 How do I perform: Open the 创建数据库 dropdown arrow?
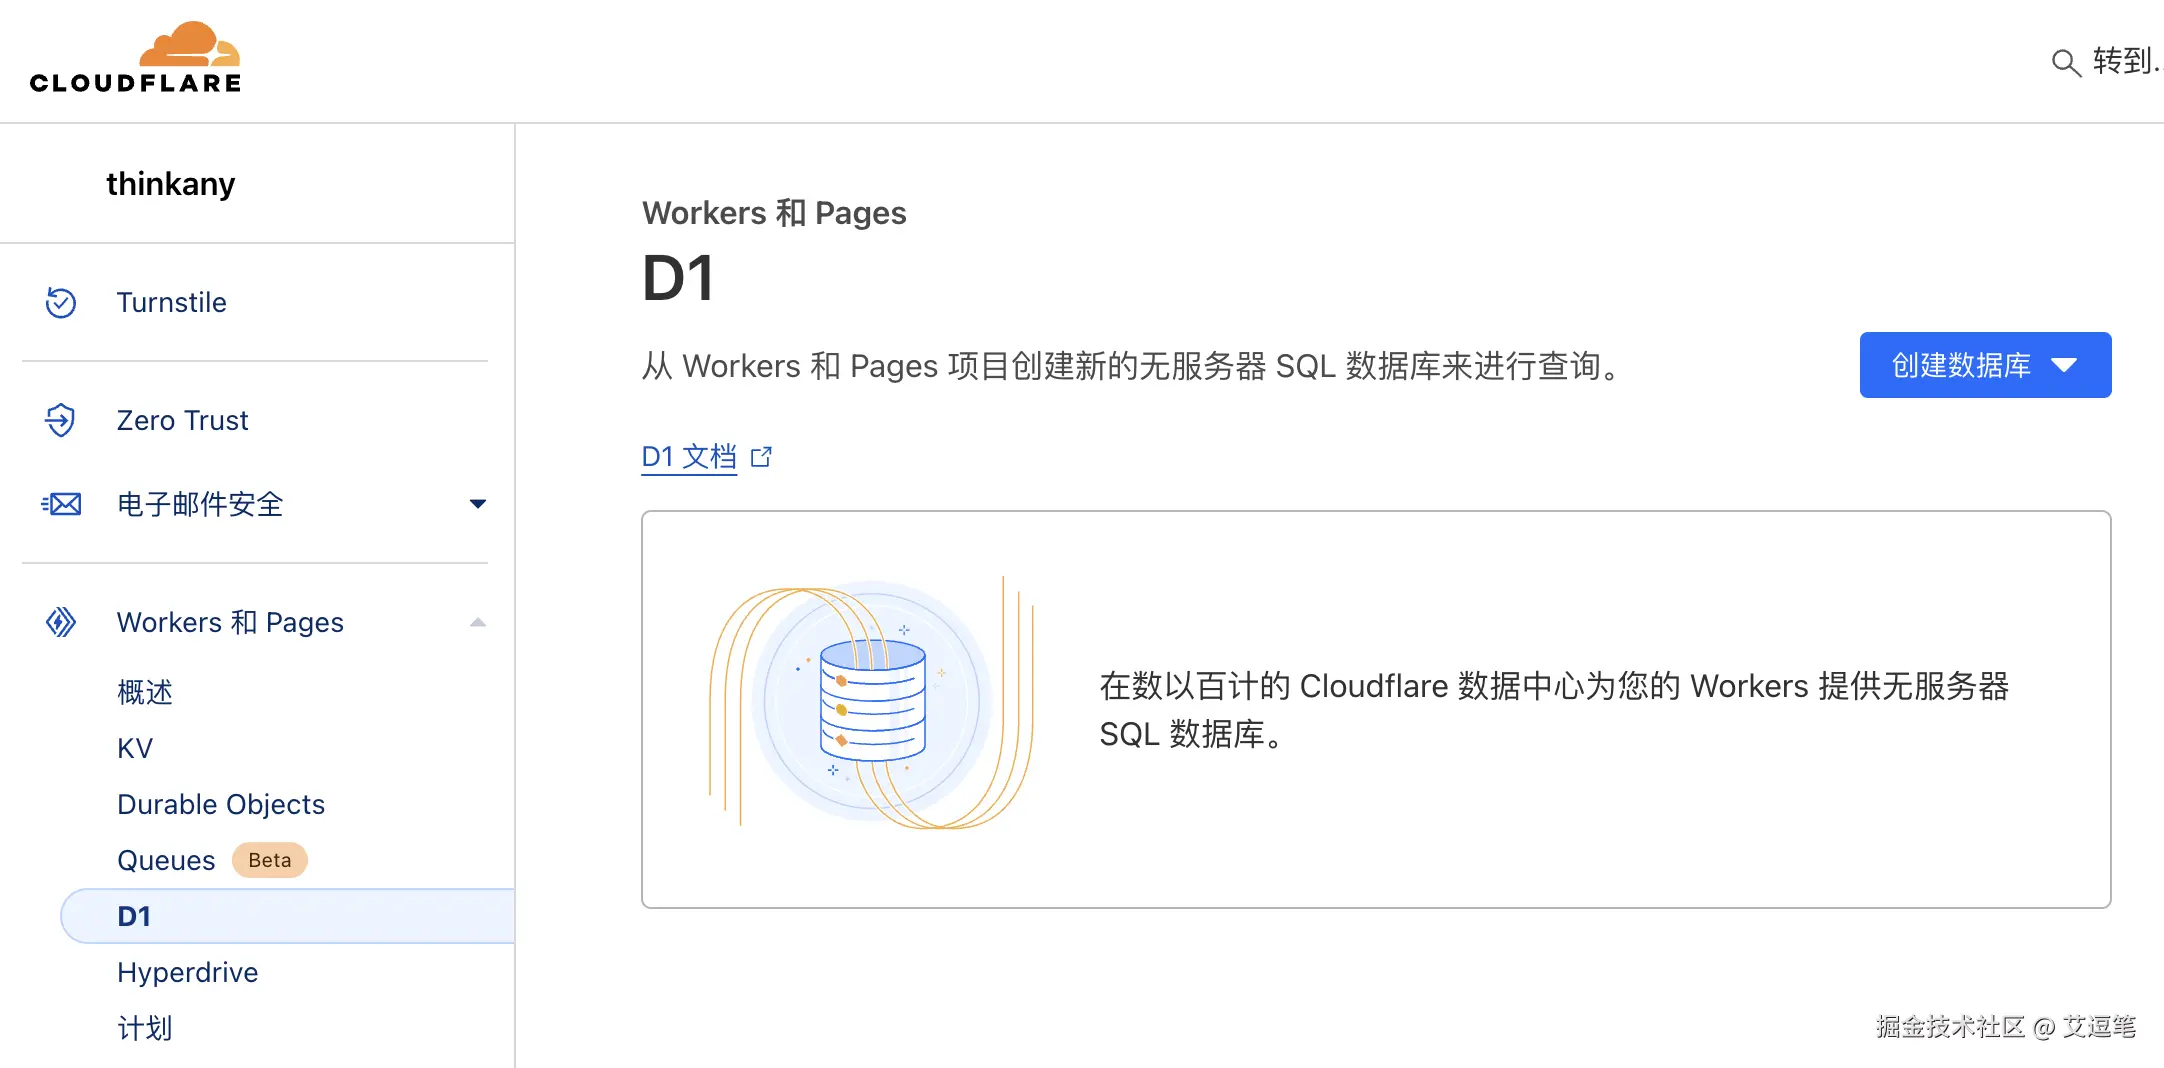click(2064, 365)
